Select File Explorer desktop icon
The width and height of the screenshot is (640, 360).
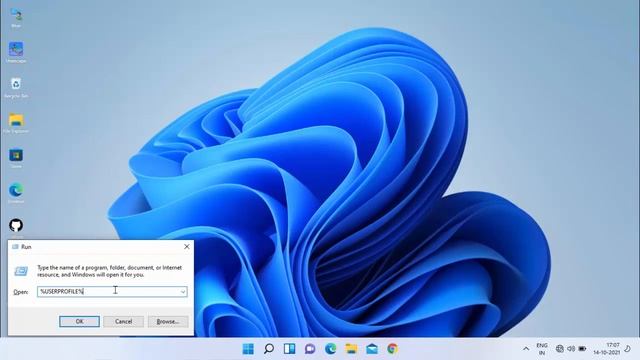tap(16, 123)
